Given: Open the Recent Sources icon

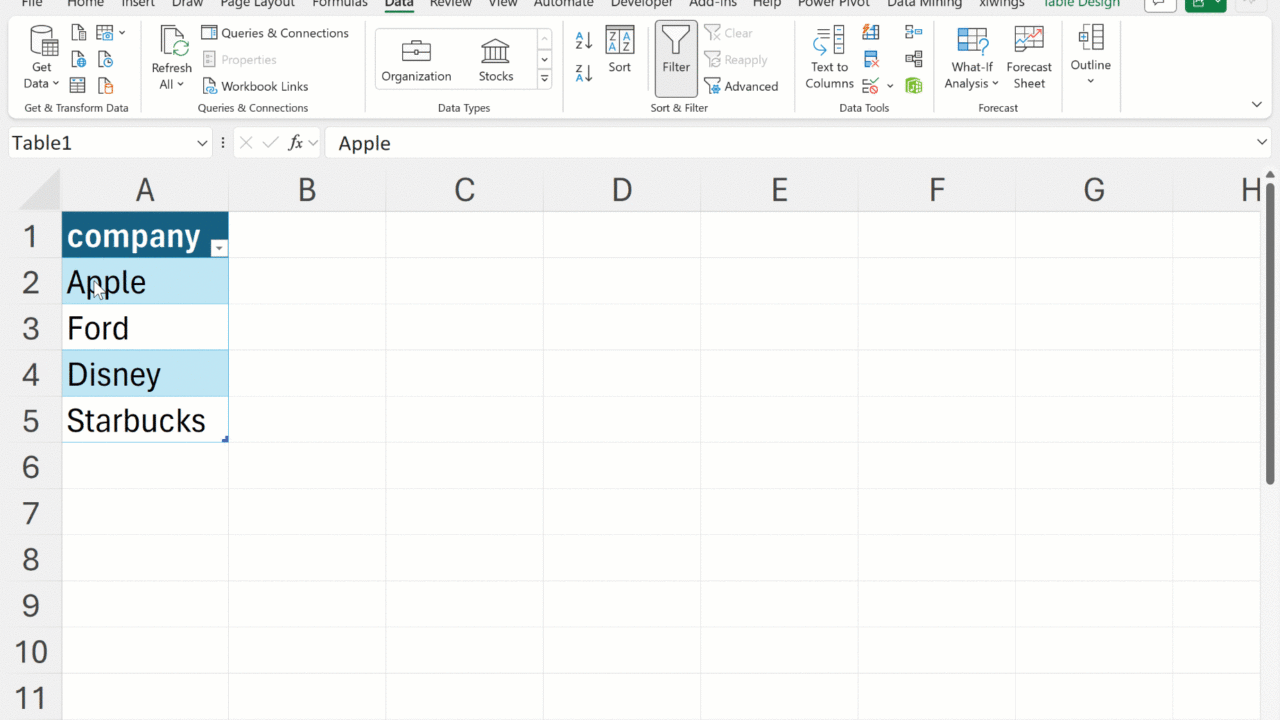Looking at the screenshot, I should click(105, 60).
